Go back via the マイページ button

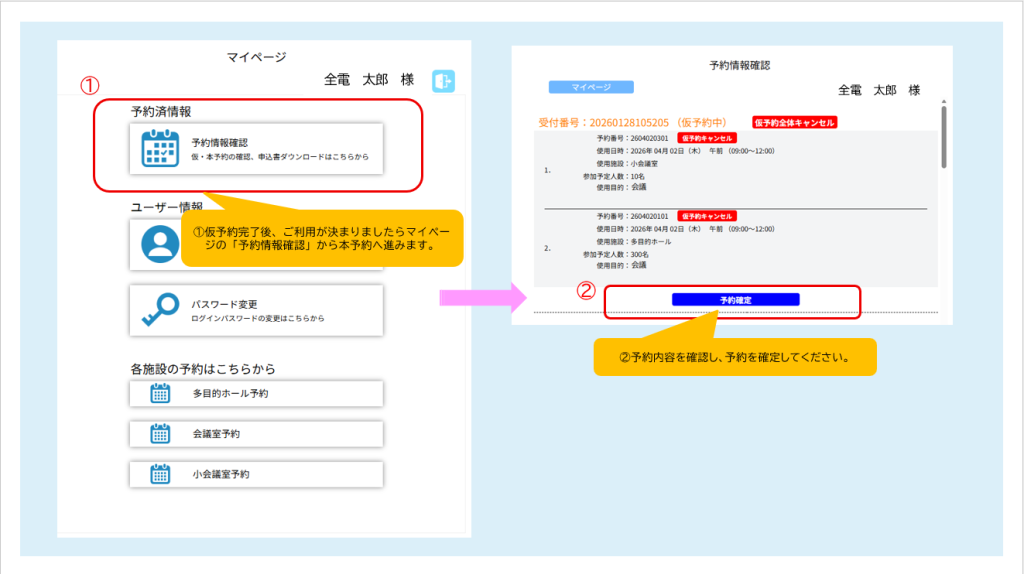click(591, 88)
